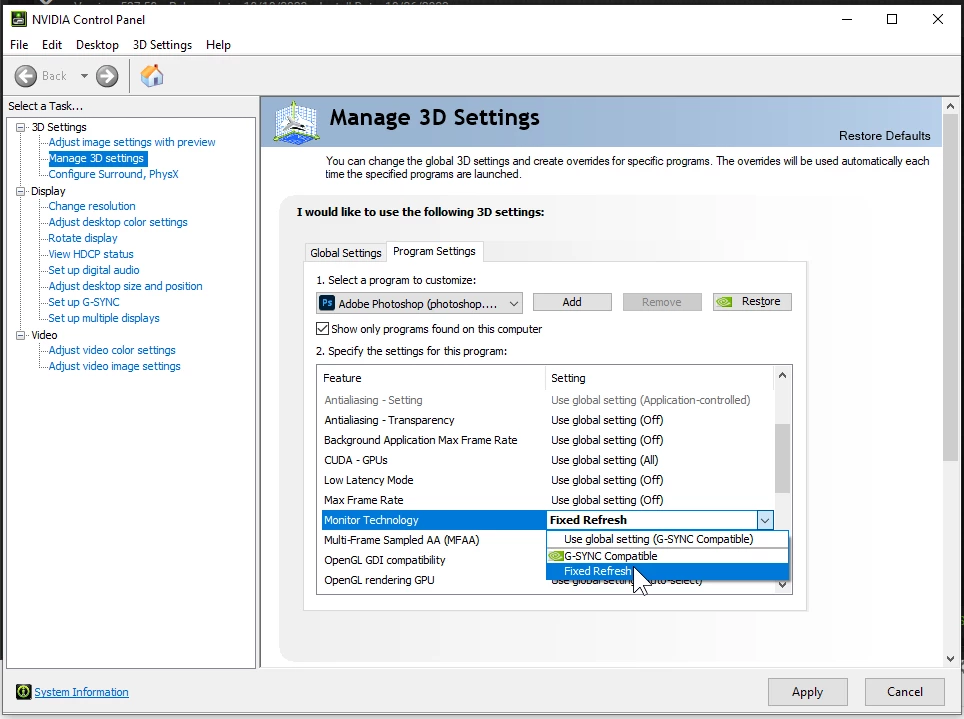
Task: Choose G-SYNC Compatible from the list
Action: pos(667,555)
